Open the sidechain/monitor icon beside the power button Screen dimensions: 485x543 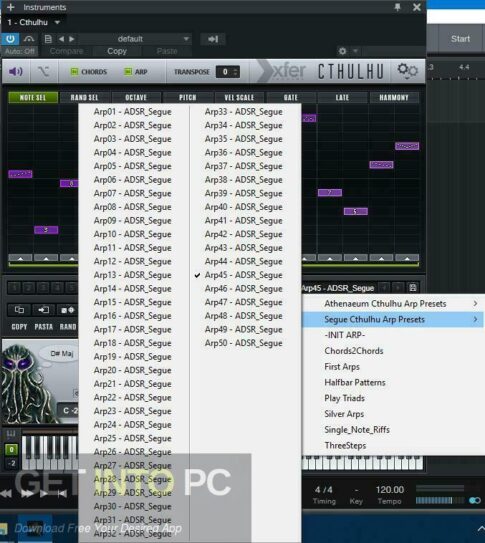pyautogui.click(x=29, y=39)
